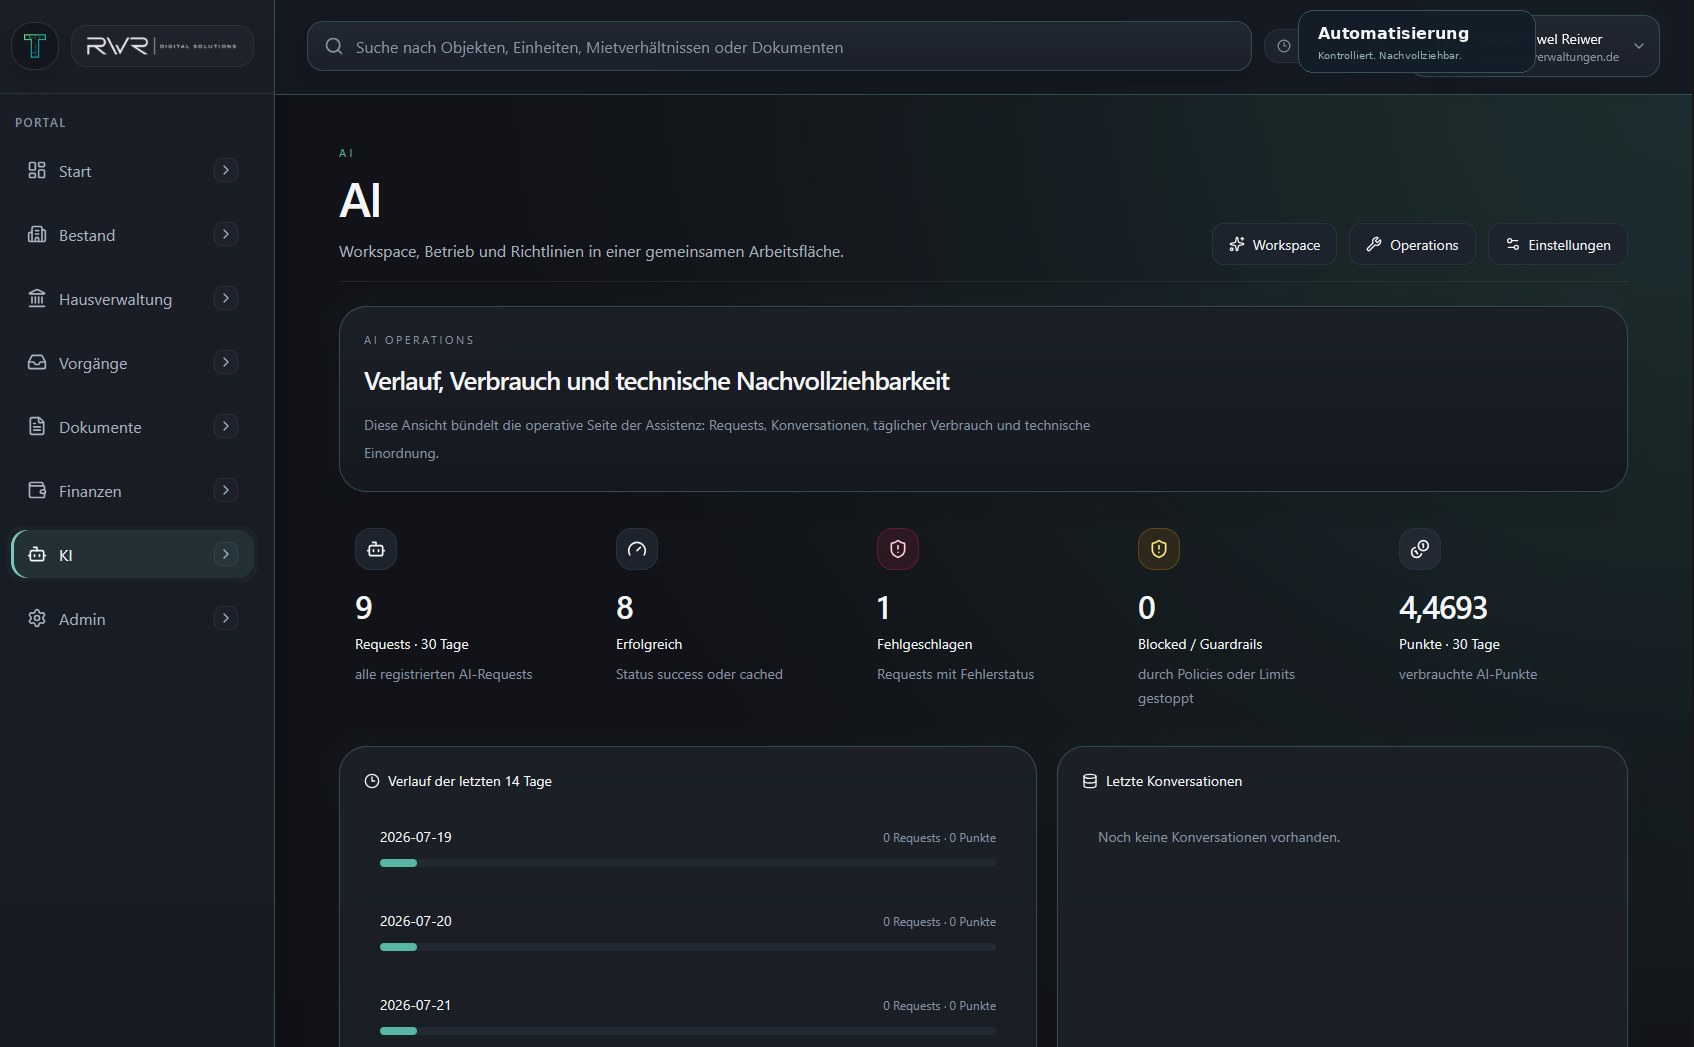Click the 'Requests · 30 Tage' label
Screen dimensions: 1694x1047
[x=412, y=644]
